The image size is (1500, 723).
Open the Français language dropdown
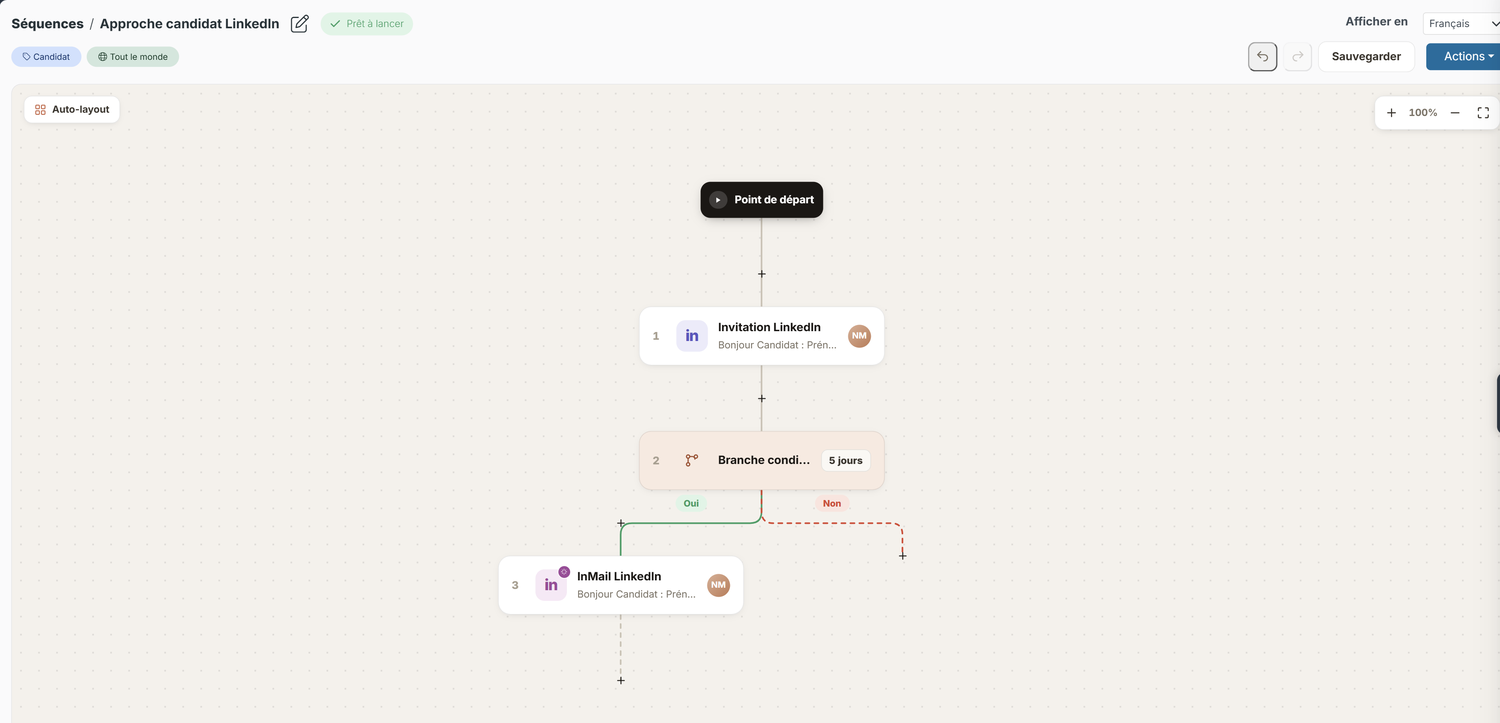click(x=1462, y=23)
